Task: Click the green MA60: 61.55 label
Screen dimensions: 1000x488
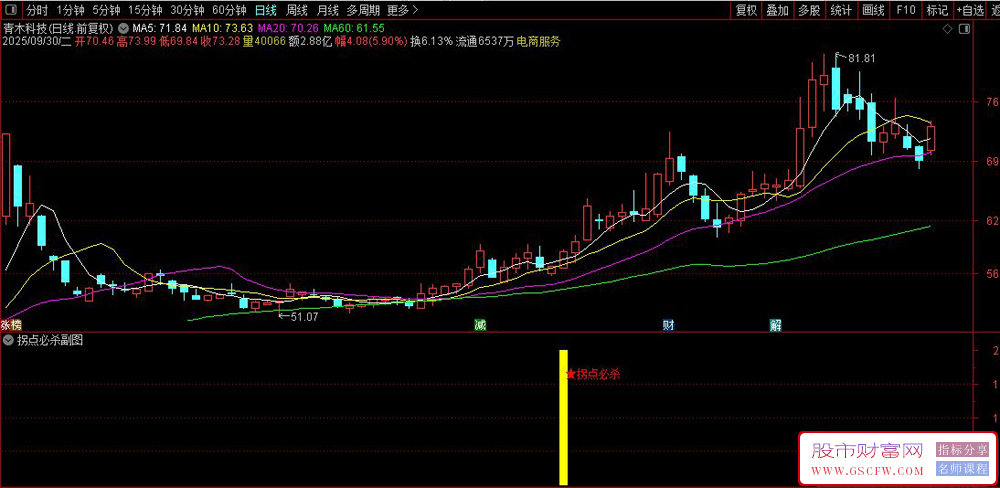Action: pyautogui.click(x=354, y=29)
